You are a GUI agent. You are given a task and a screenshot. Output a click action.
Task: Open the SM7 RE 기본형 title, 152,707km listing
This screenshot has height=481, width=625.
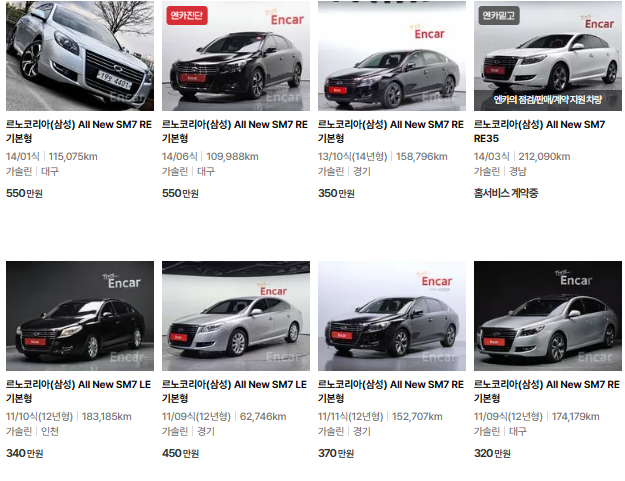[391, 391]
